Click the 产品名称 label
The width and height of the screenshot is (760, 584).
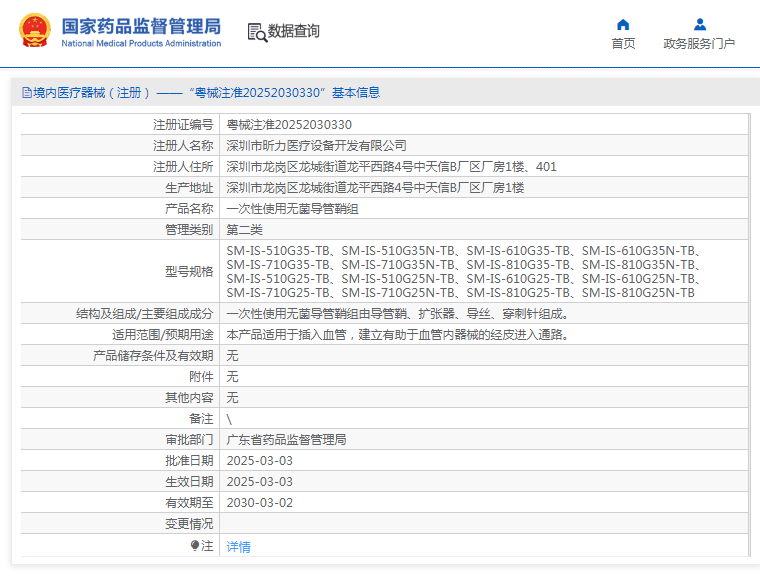[189, 209]
